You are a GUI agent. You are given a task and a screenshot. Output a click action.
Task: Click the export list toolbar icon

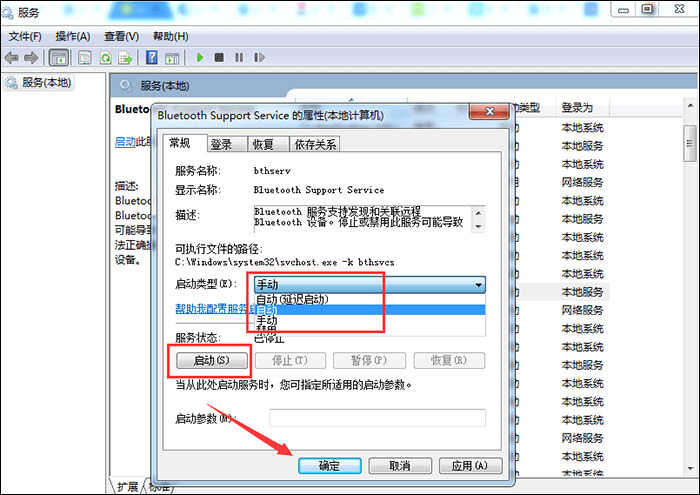(125, 58)
